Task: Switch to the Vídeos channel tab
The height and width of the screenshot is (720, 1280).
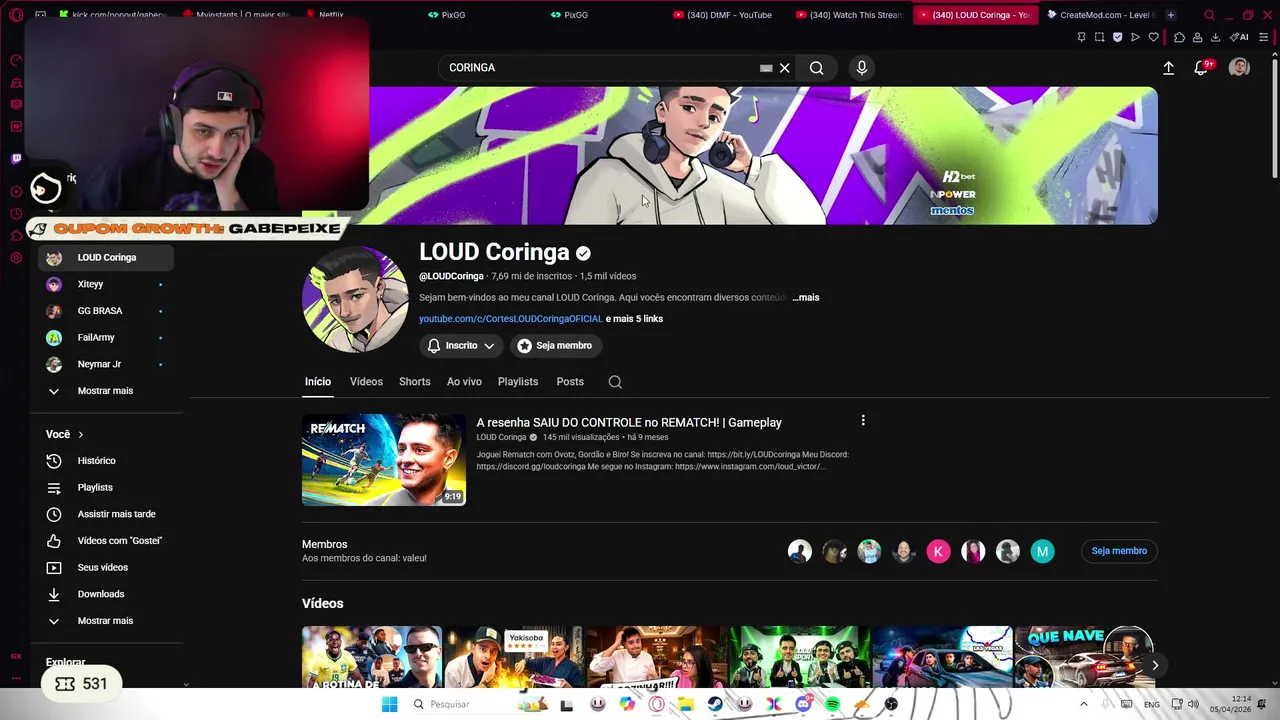Action: pyautogui.click(x=366, y=382)
